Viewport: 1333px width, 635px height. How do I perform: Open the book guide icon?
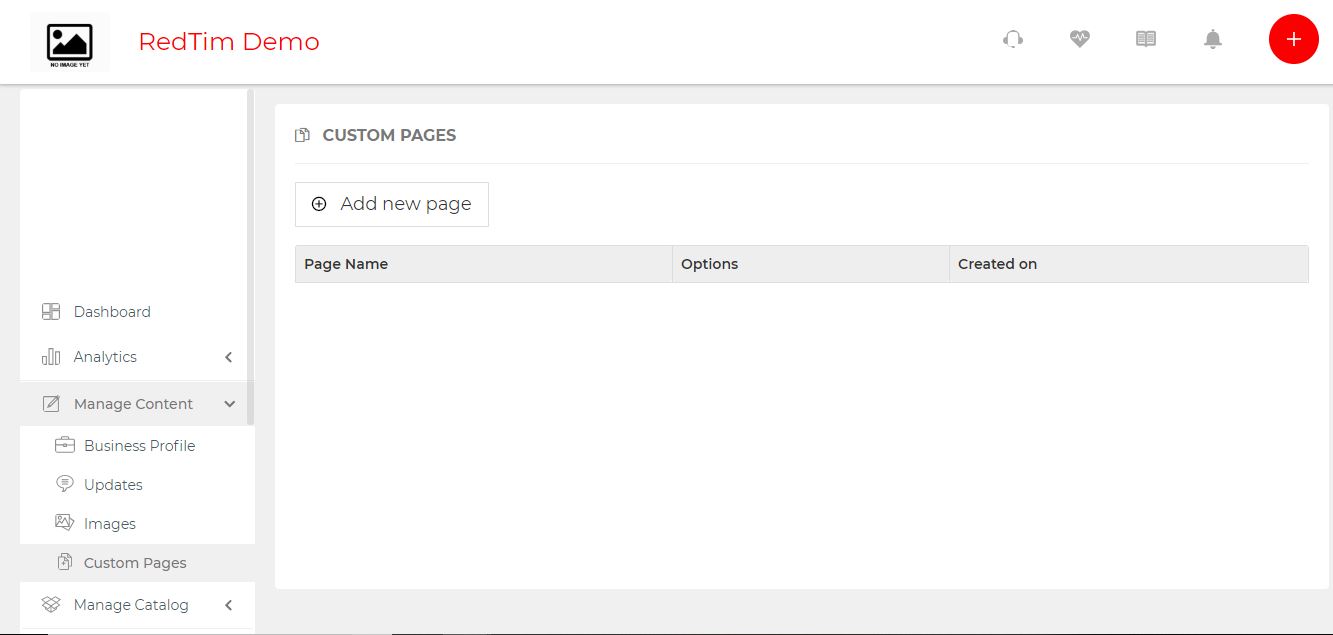pyautogui.click(x=1146, y=39)
